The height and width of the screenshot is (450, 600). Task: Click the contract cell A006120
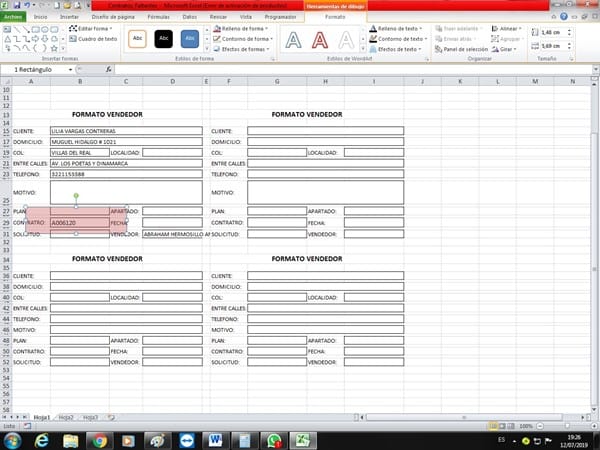[80, 223]
